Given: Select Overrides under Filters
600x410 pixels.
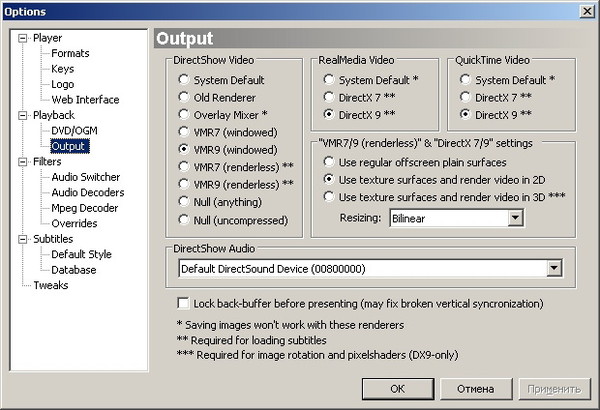Looking at the screenshot, I should (74, 223).
